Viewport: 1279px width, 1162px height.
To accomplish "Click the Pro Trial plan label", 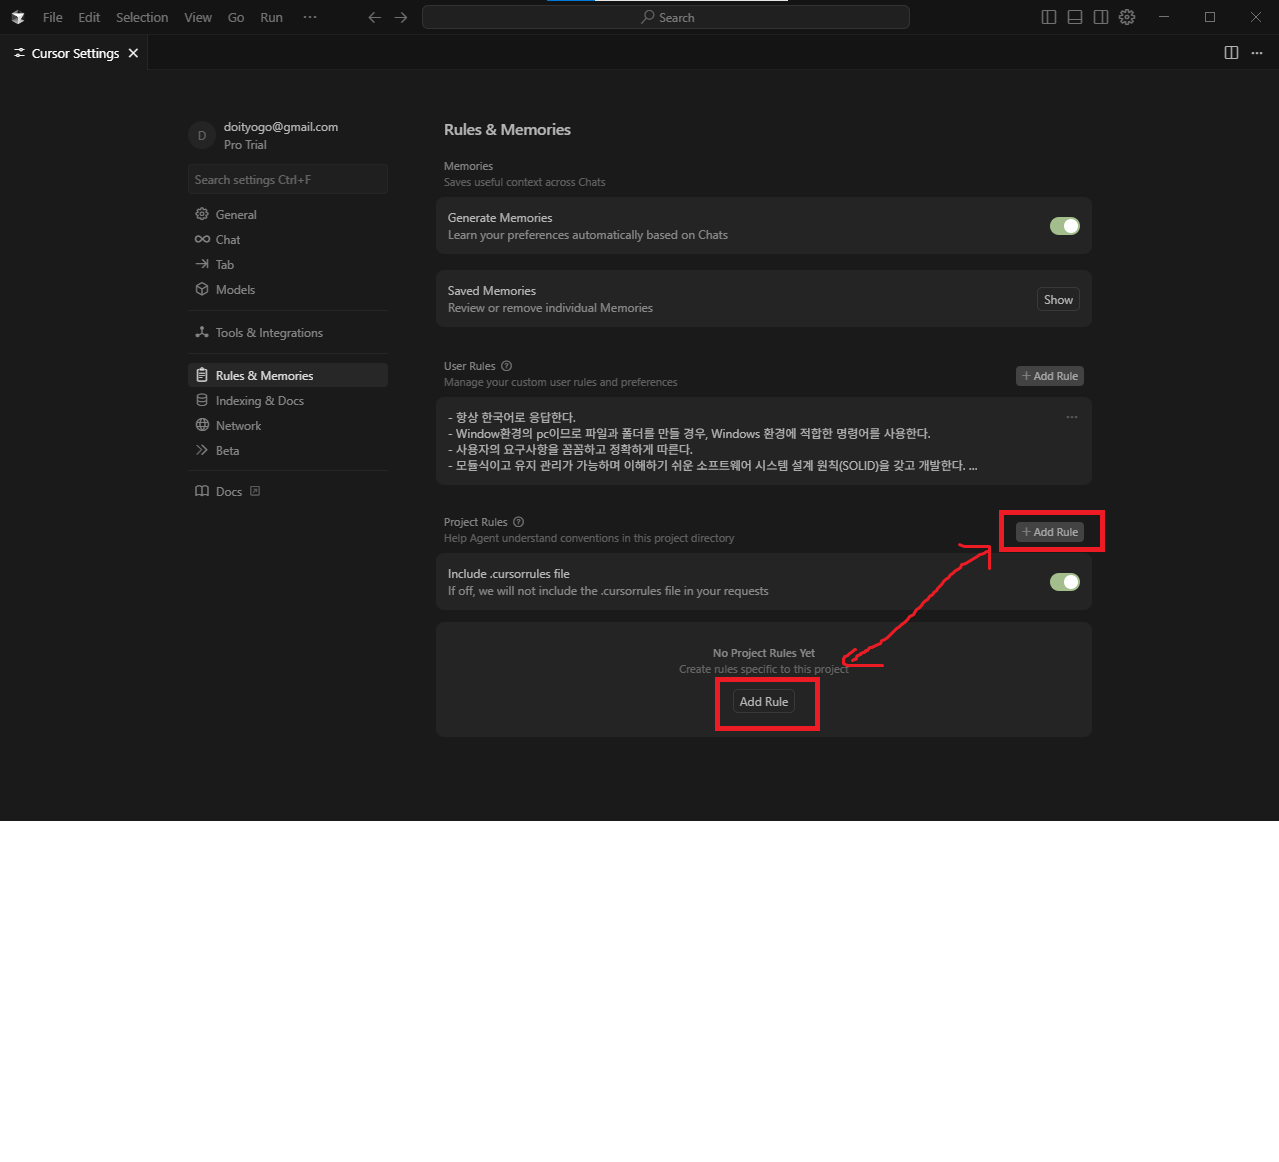I will pos(245,145).
